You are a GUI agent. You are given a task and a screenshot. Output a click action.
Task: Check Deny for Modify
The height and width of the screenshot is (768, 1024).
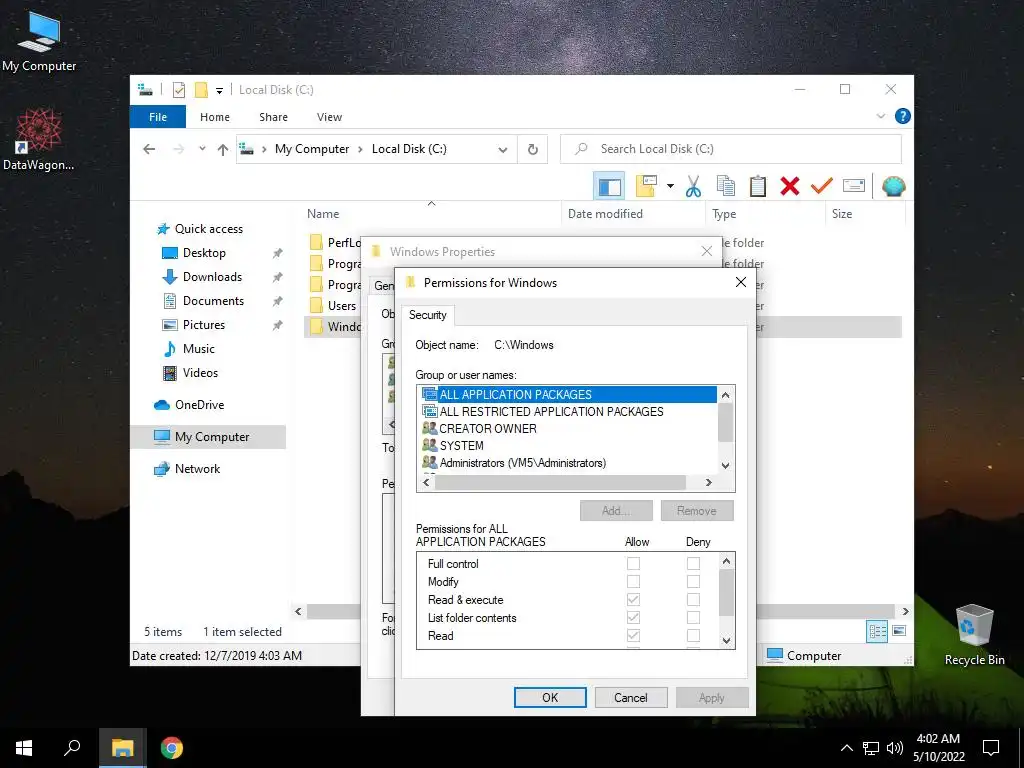[x=693, y=581]
